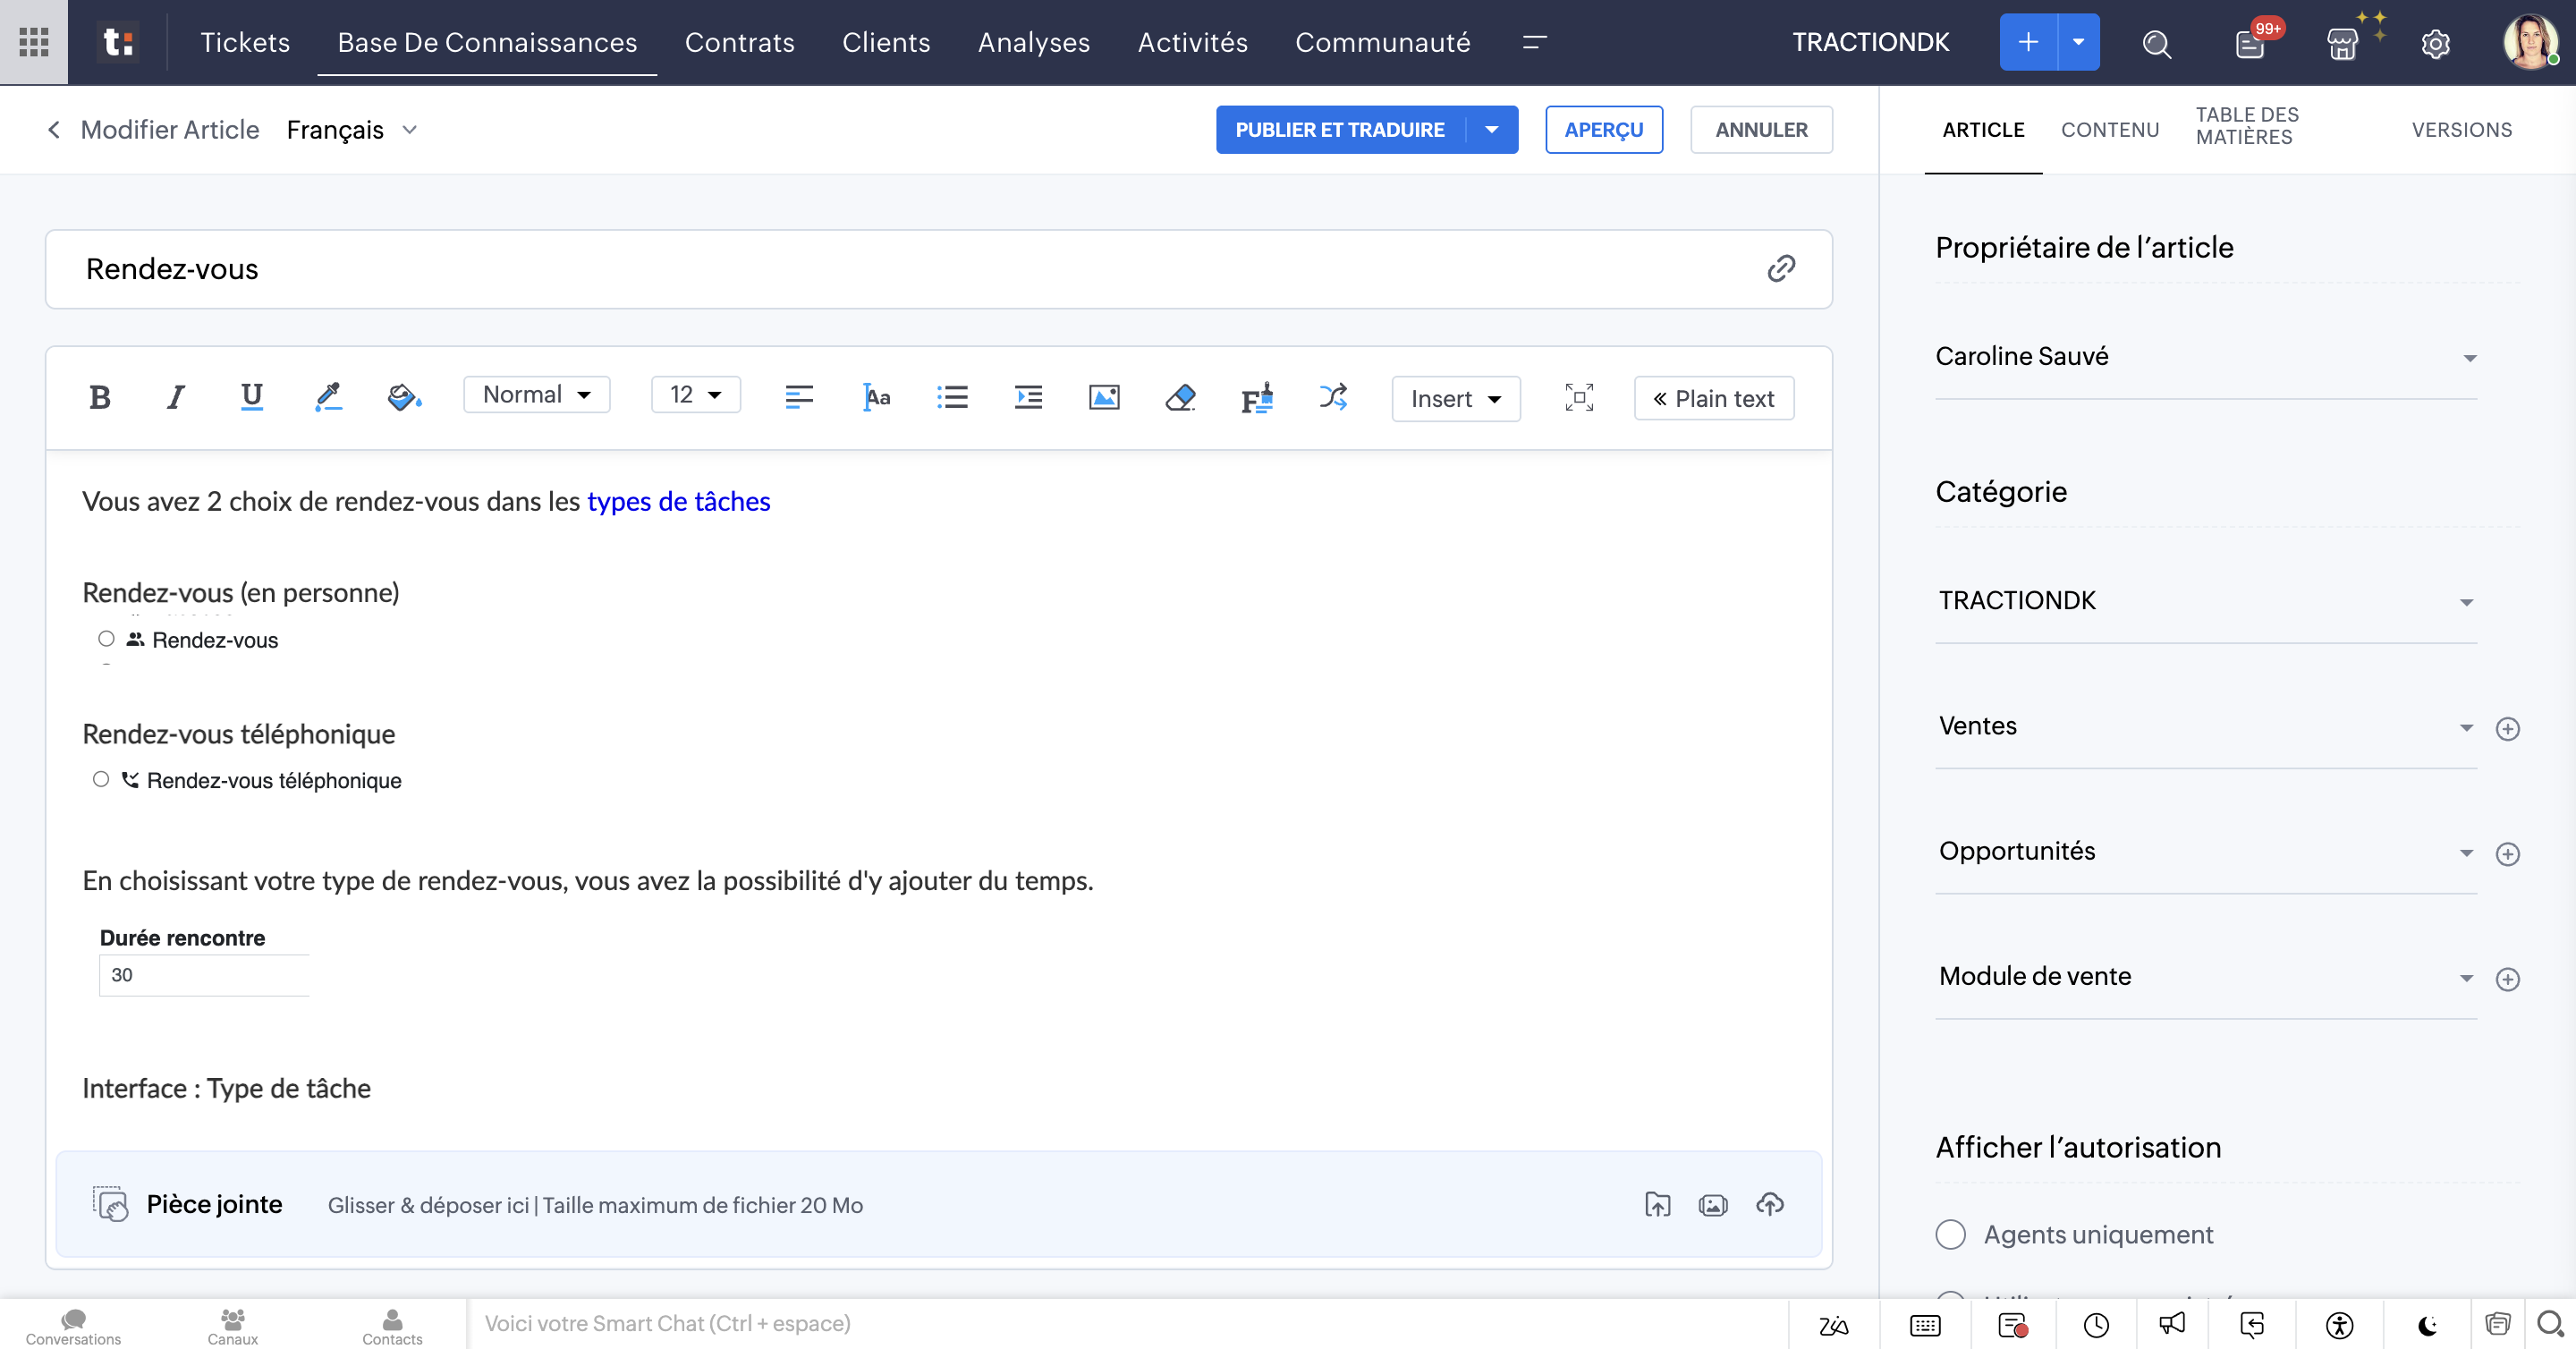Apply bold formatting in the editor
The width and height of the screenshot is (2576, 1349).
tap(100, 397)
